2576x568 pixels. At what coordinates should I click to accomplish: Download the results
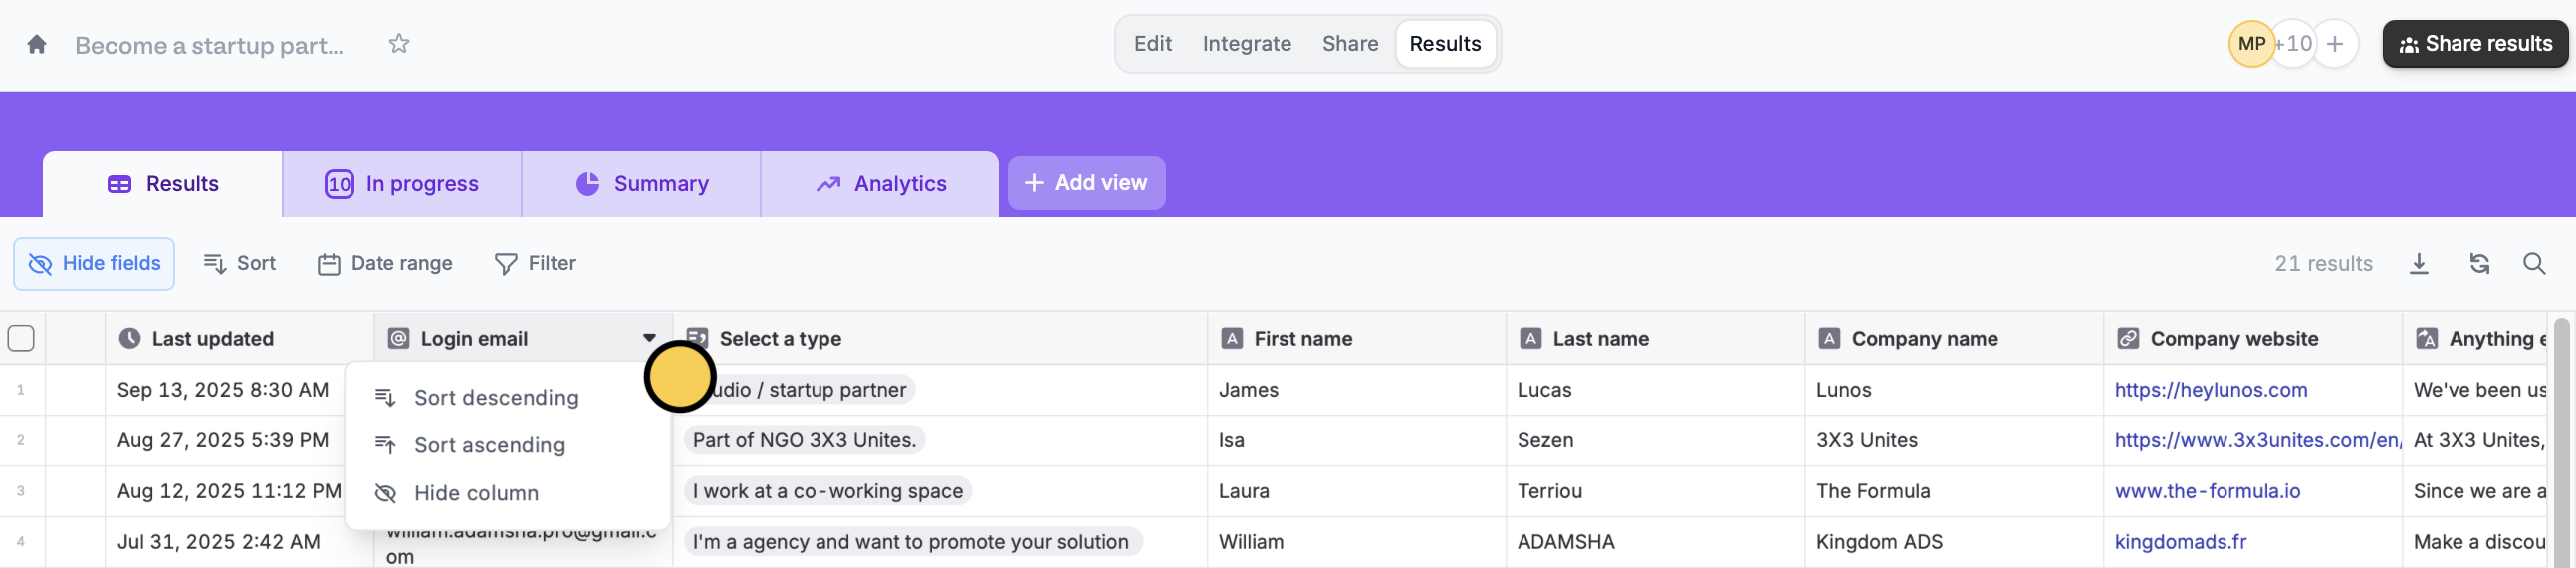tap(2418, 264)
